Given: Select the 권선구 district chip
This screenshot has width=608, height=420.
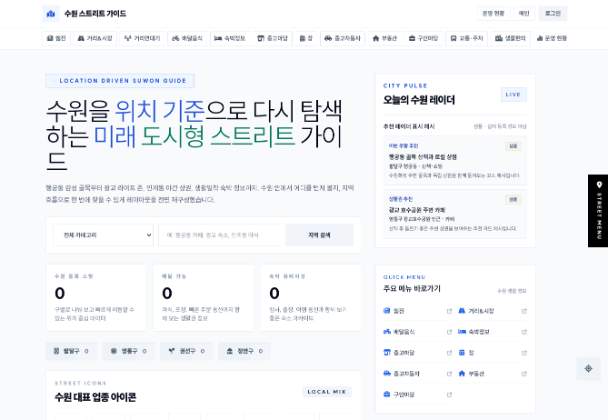Looking at the screenshot, I should pos(187,351).
